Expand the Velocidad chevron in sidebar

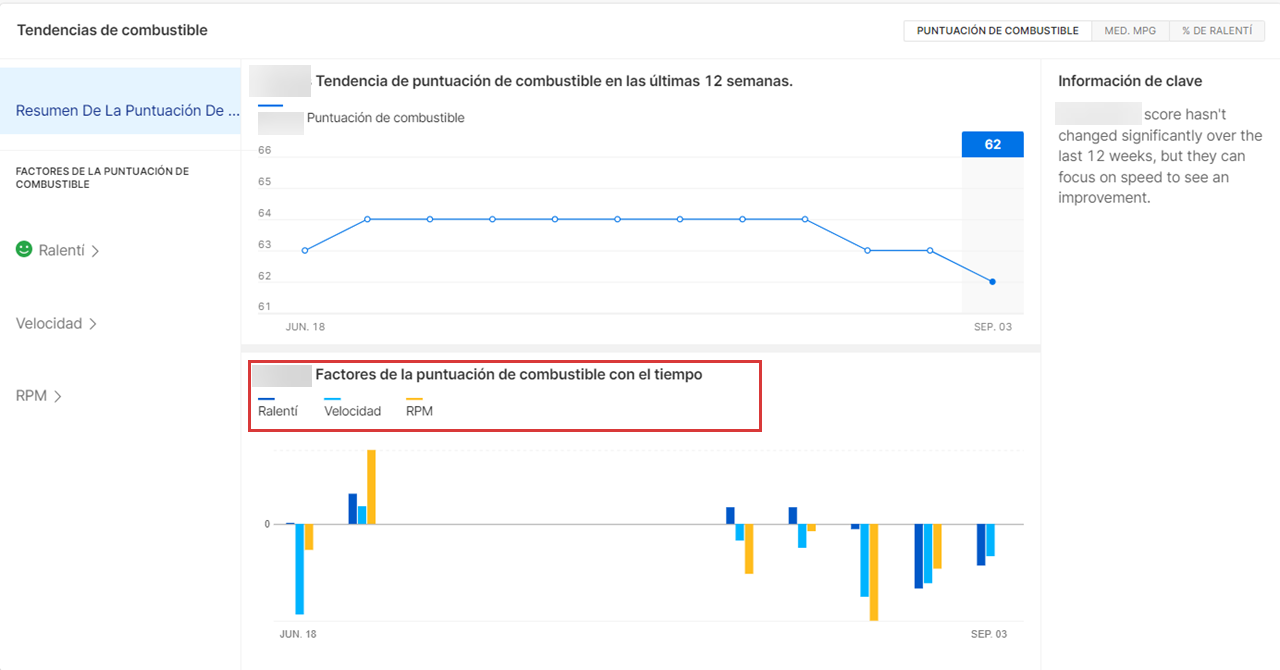pyautogui.click(x=92, y=324)
